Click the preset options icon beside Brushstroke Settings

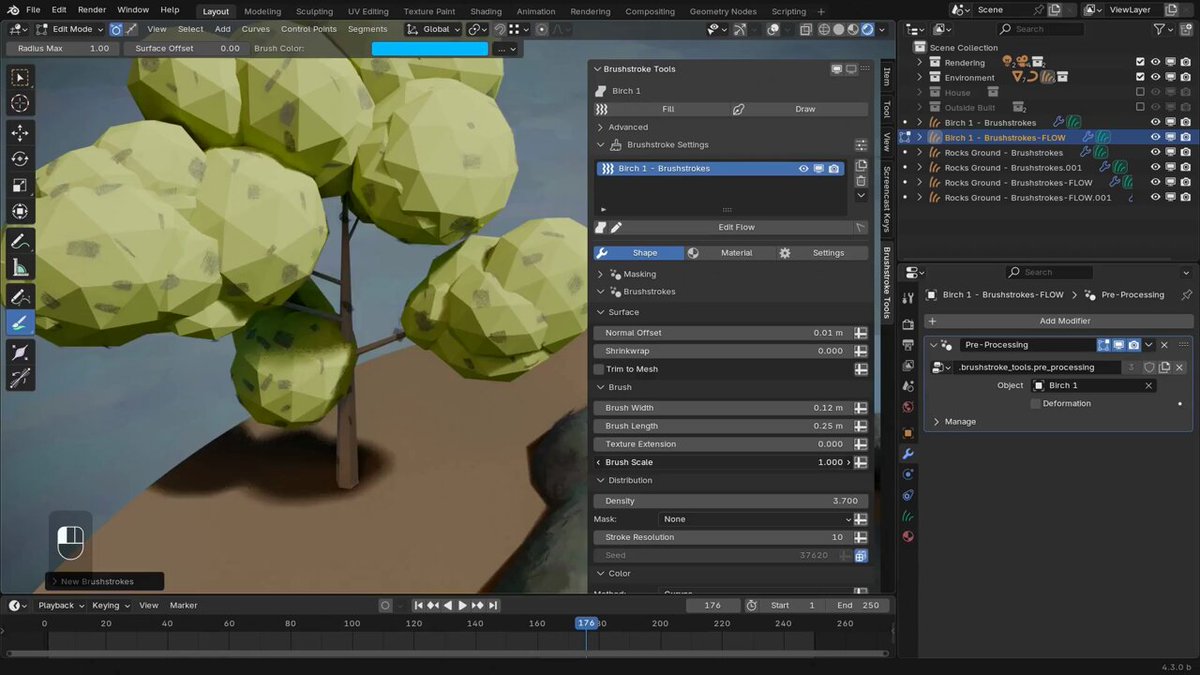pos(861,145)
